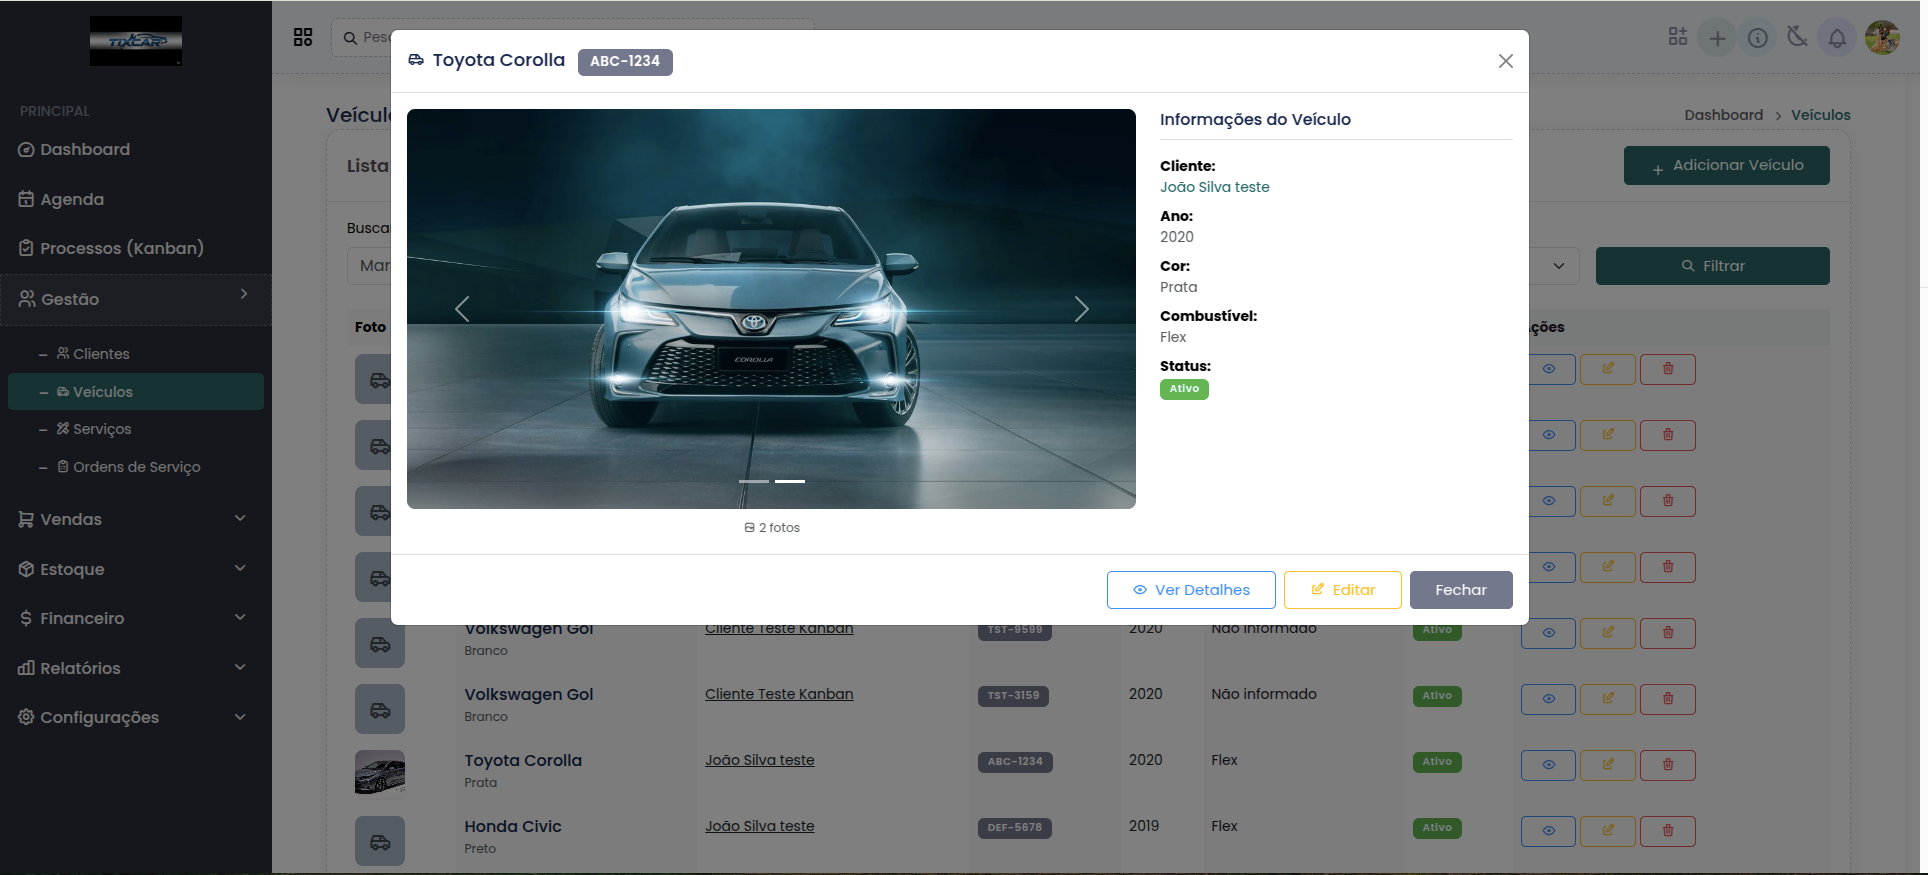Open Ordens de Serviço menu item

(x=136, y=467)
